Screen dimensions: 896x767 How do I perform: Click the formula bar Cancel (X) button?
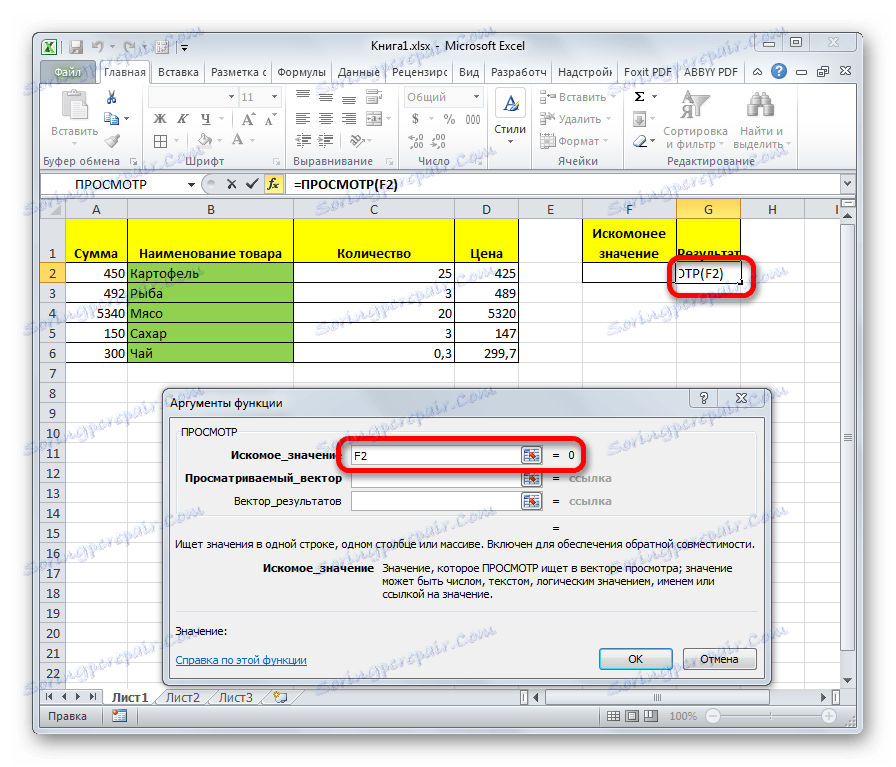(x=231, y=184)
